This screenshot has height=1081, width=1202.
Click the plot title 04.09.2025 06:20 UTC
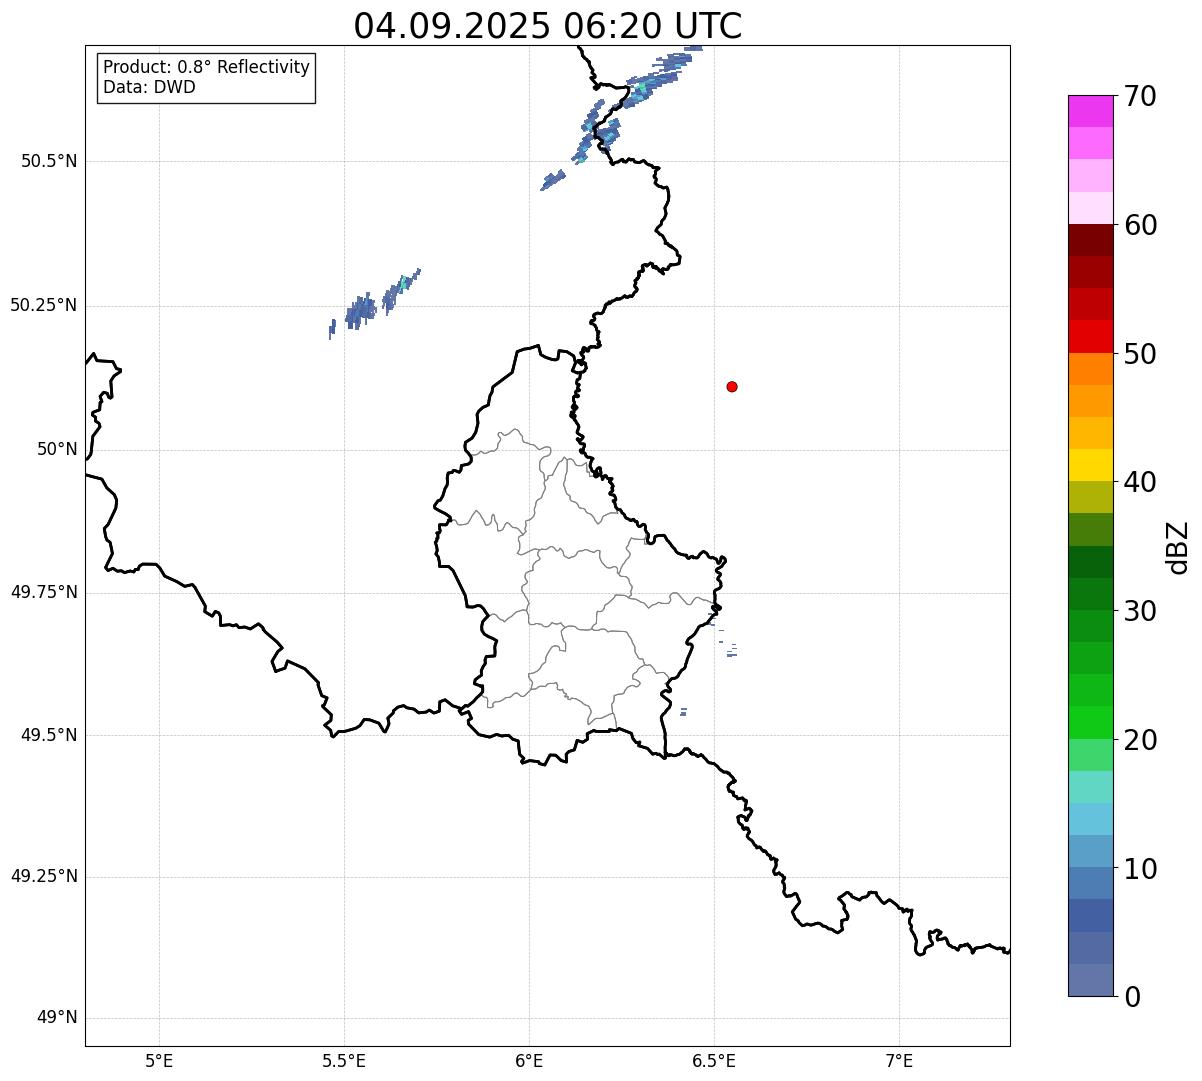(x=548, y=26)
